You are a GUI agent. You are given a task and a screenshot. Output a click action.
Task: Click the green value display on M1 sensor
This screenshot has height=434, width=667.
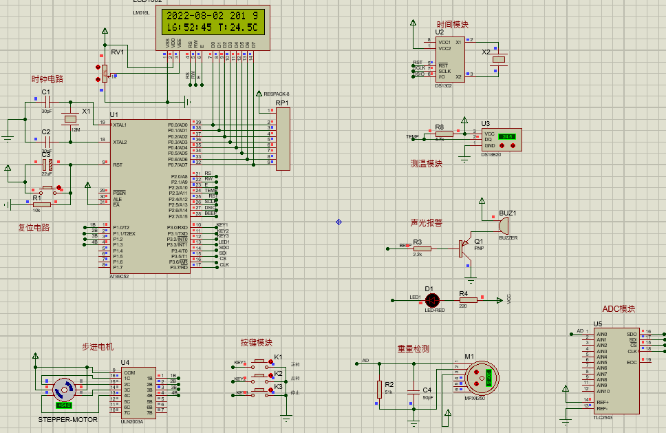[489, 377]
